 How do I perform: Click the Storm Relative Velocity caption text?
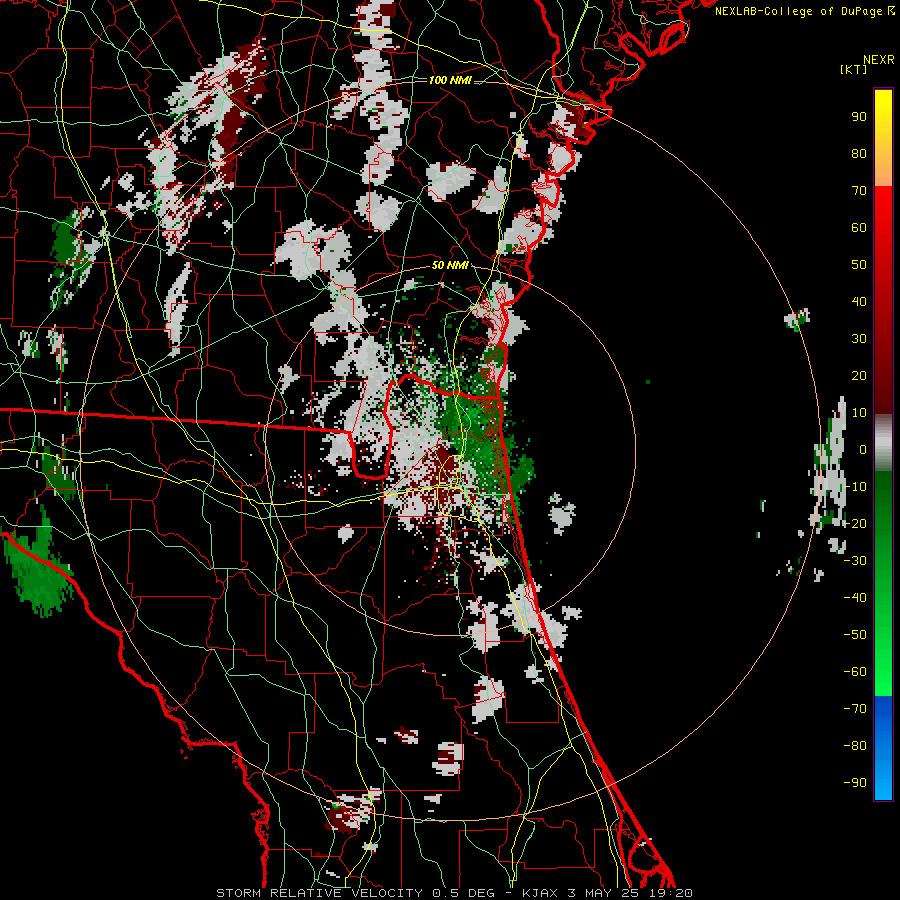[454, 893]
